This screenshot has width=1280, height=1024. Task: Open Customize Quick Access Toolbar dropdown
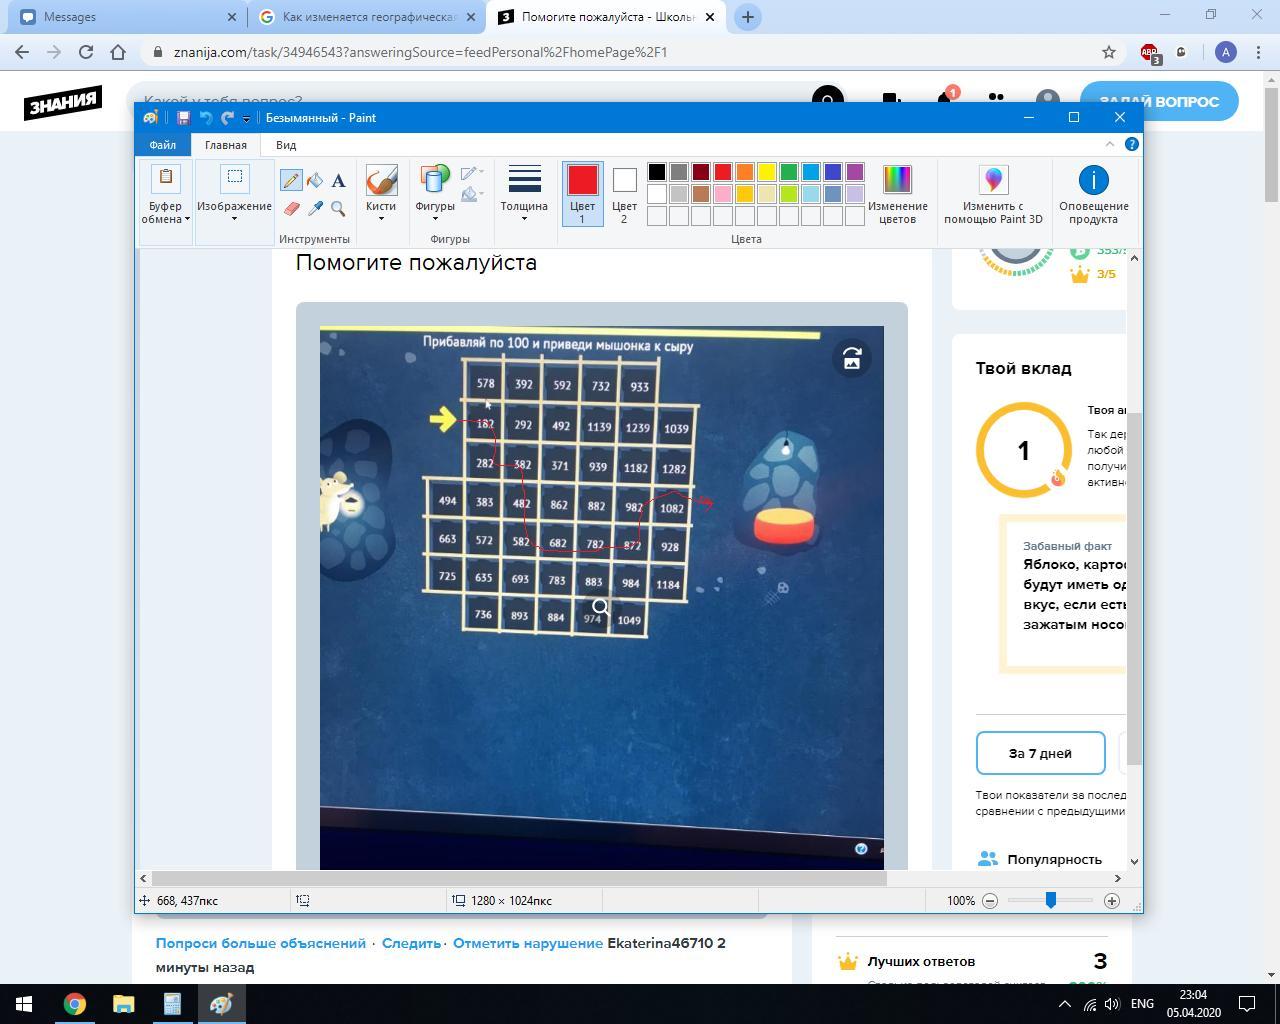tap(246, 119)
